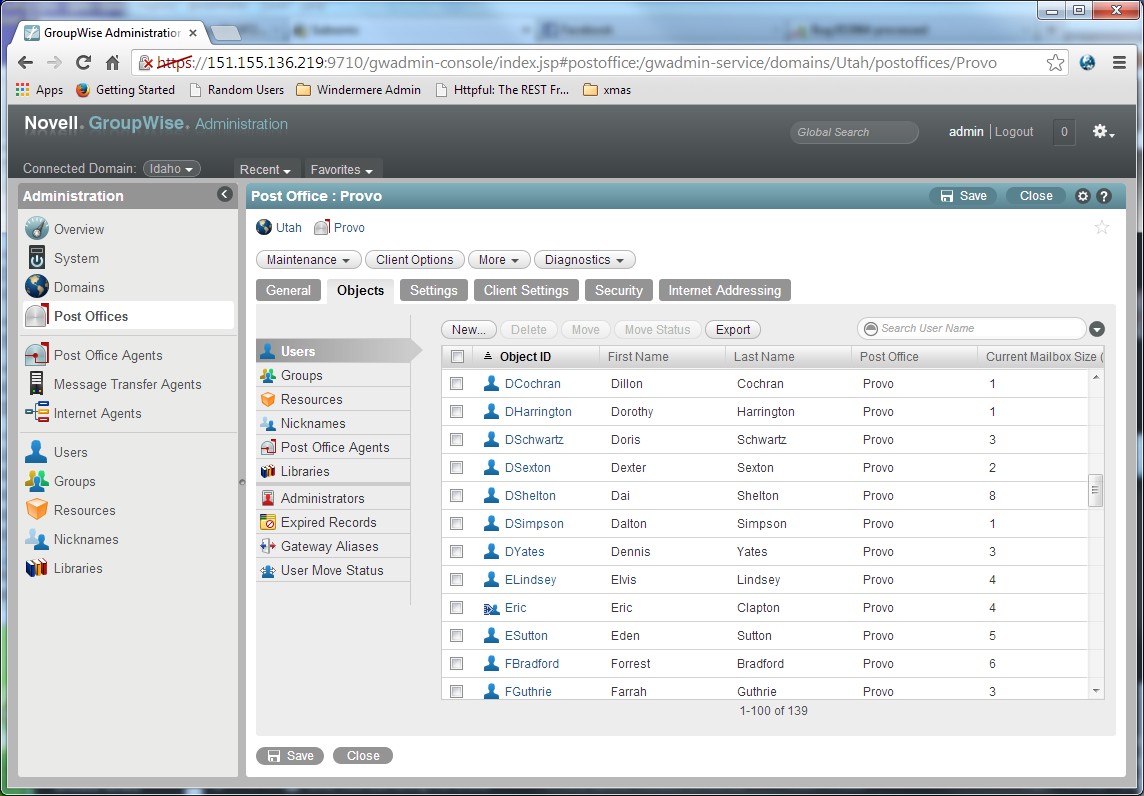This screenshot has height=796, width=1144.
Task: Open the Connected Domain Idaho dropdown
Action: (171, 169)
